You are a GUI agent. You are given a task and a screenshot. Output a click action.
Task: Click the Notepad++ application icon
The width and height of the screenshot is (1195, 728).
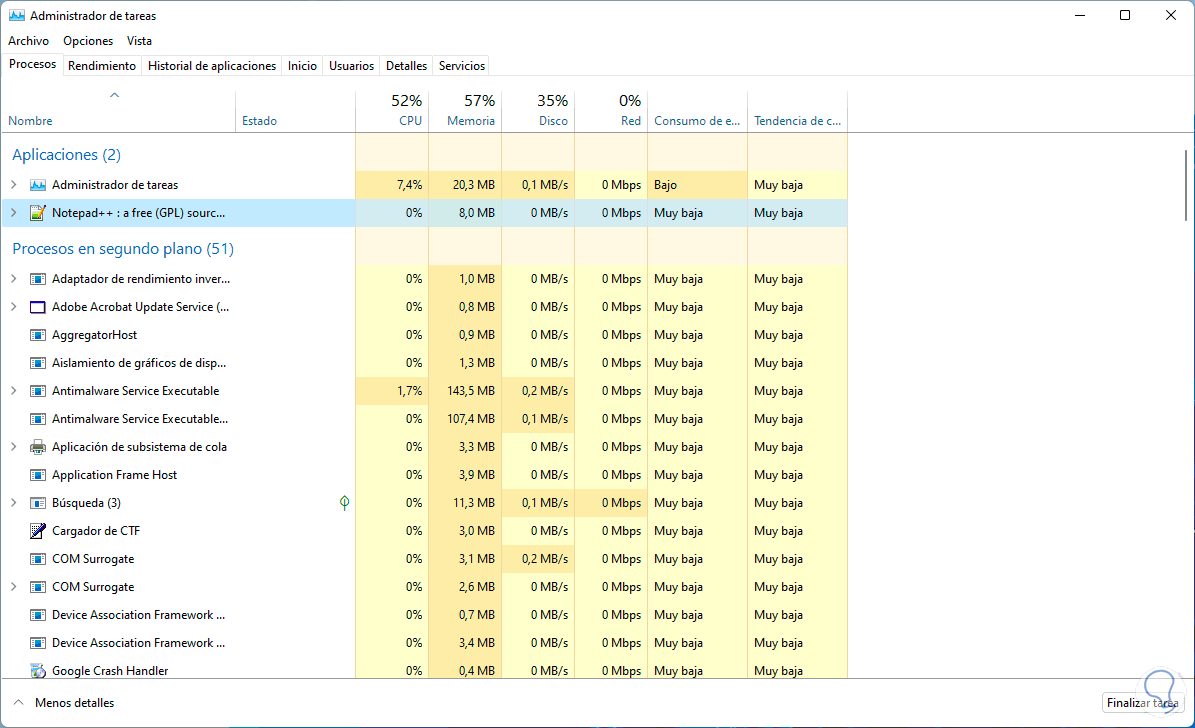click(38, 213)
